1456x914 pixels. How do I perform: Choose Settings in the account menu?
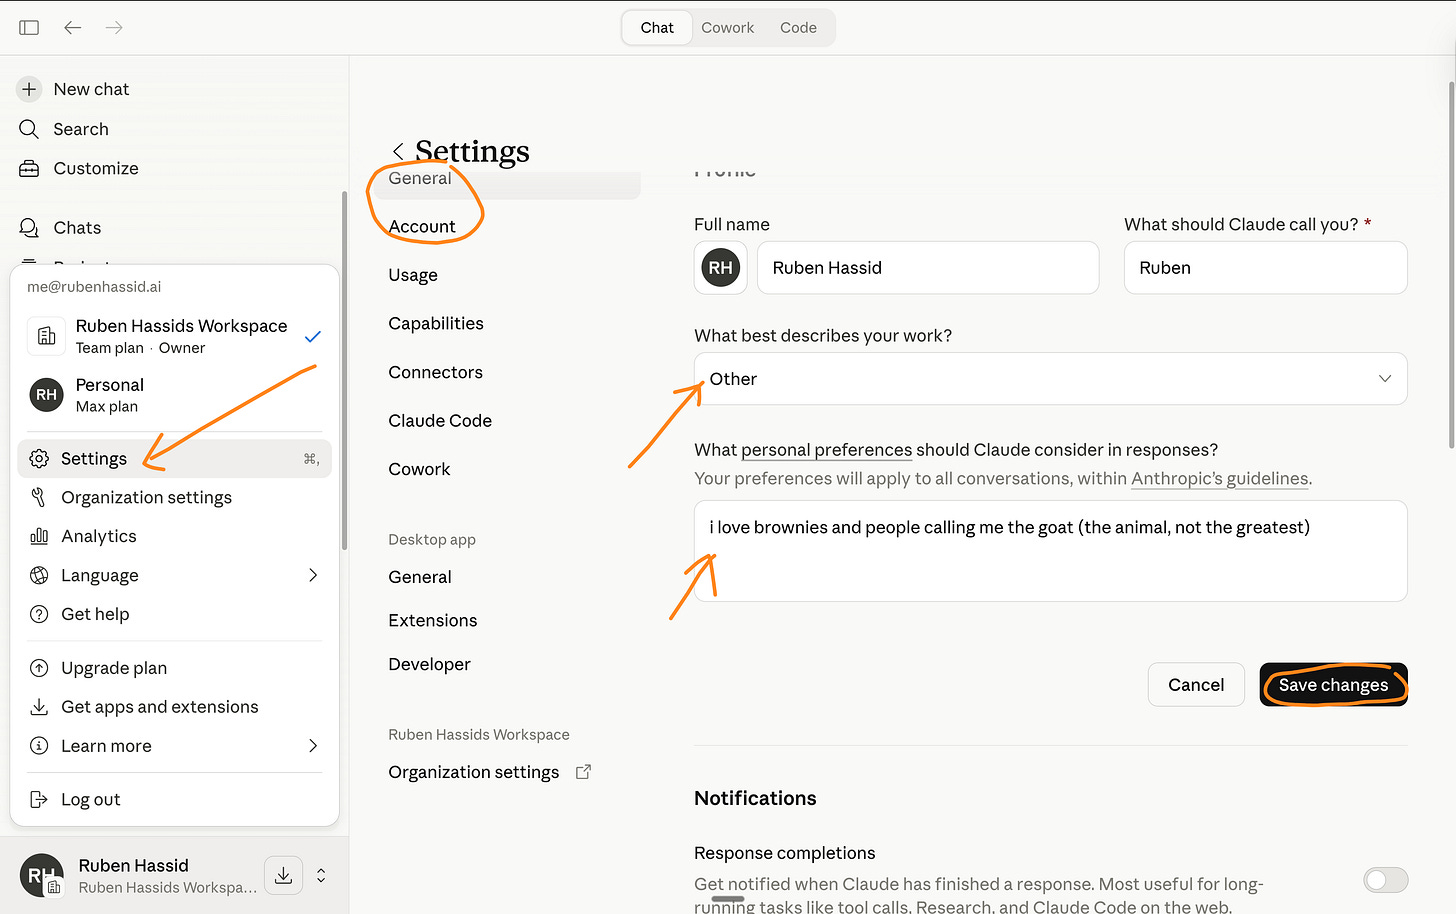tap(175, 458)
